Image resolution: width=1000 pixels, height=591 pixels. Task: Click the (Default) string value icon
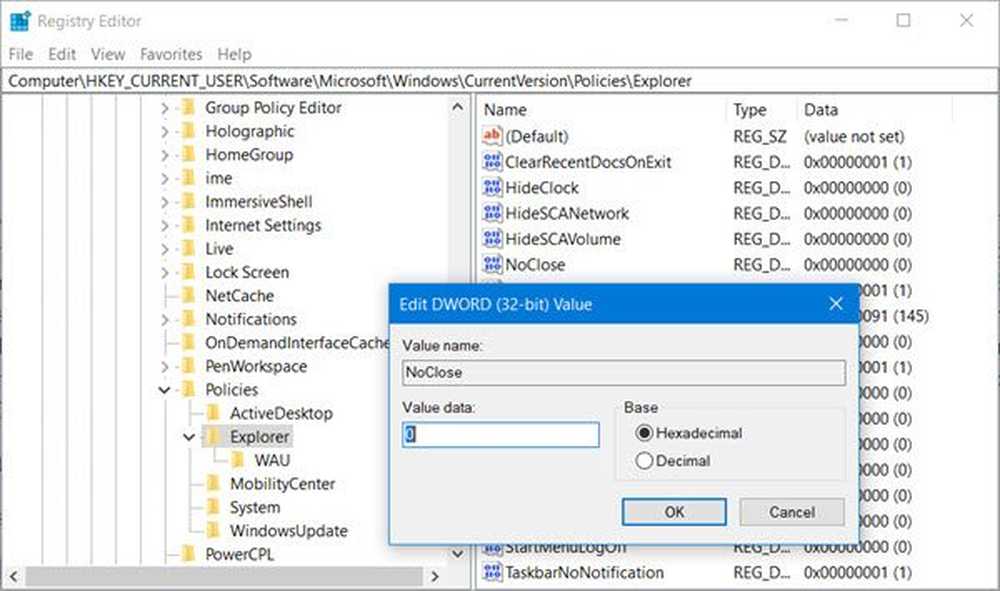[491, 136]
